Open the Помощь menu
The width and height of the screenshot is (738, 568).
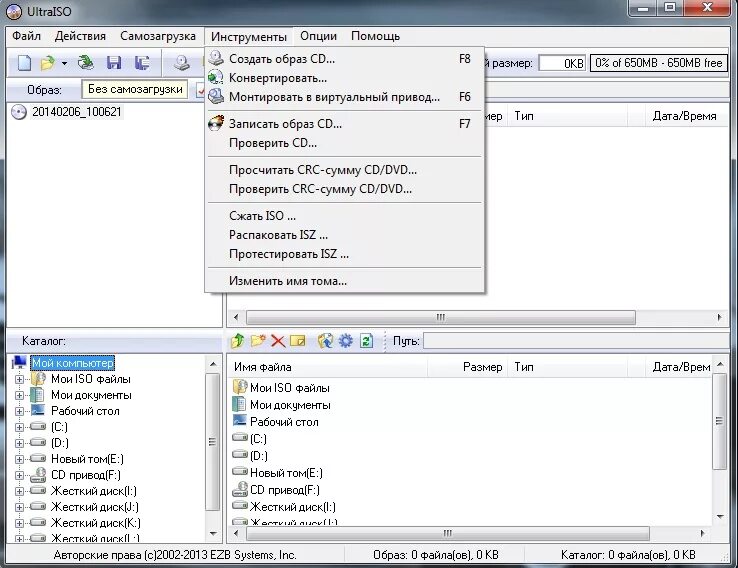(375, 36)
